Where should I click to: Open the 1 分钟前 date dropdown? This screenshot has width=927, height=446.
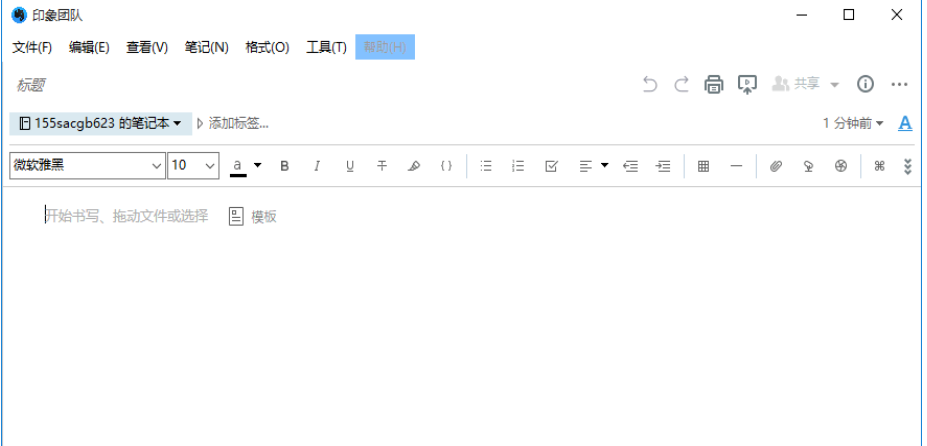(853, 123)
